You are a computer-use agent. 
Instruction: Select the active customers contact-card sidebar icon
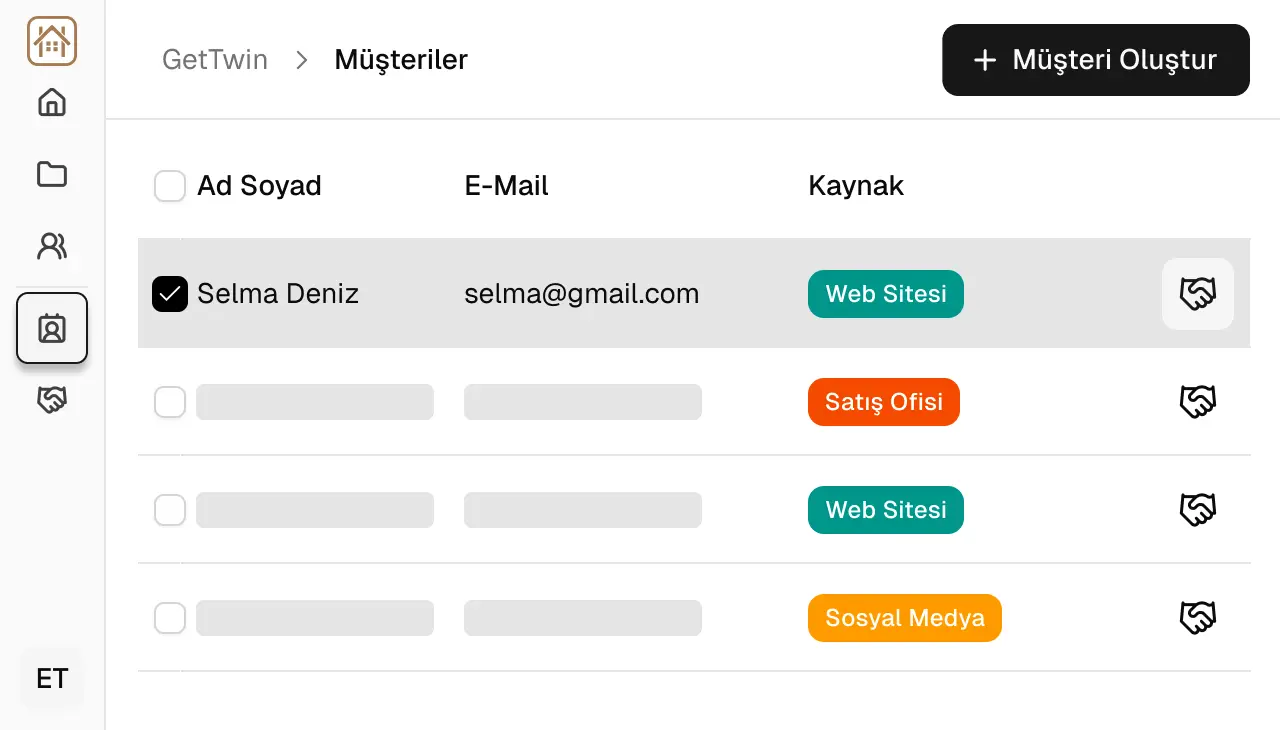[x=51, y=328]
